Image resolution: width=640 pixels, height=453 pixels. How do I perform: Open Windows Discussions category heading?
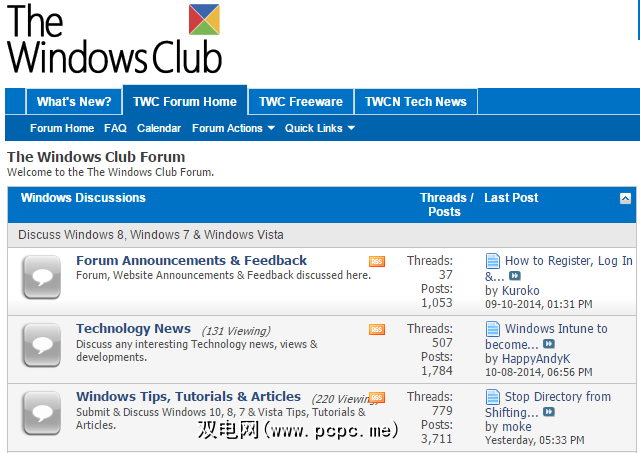83,198
